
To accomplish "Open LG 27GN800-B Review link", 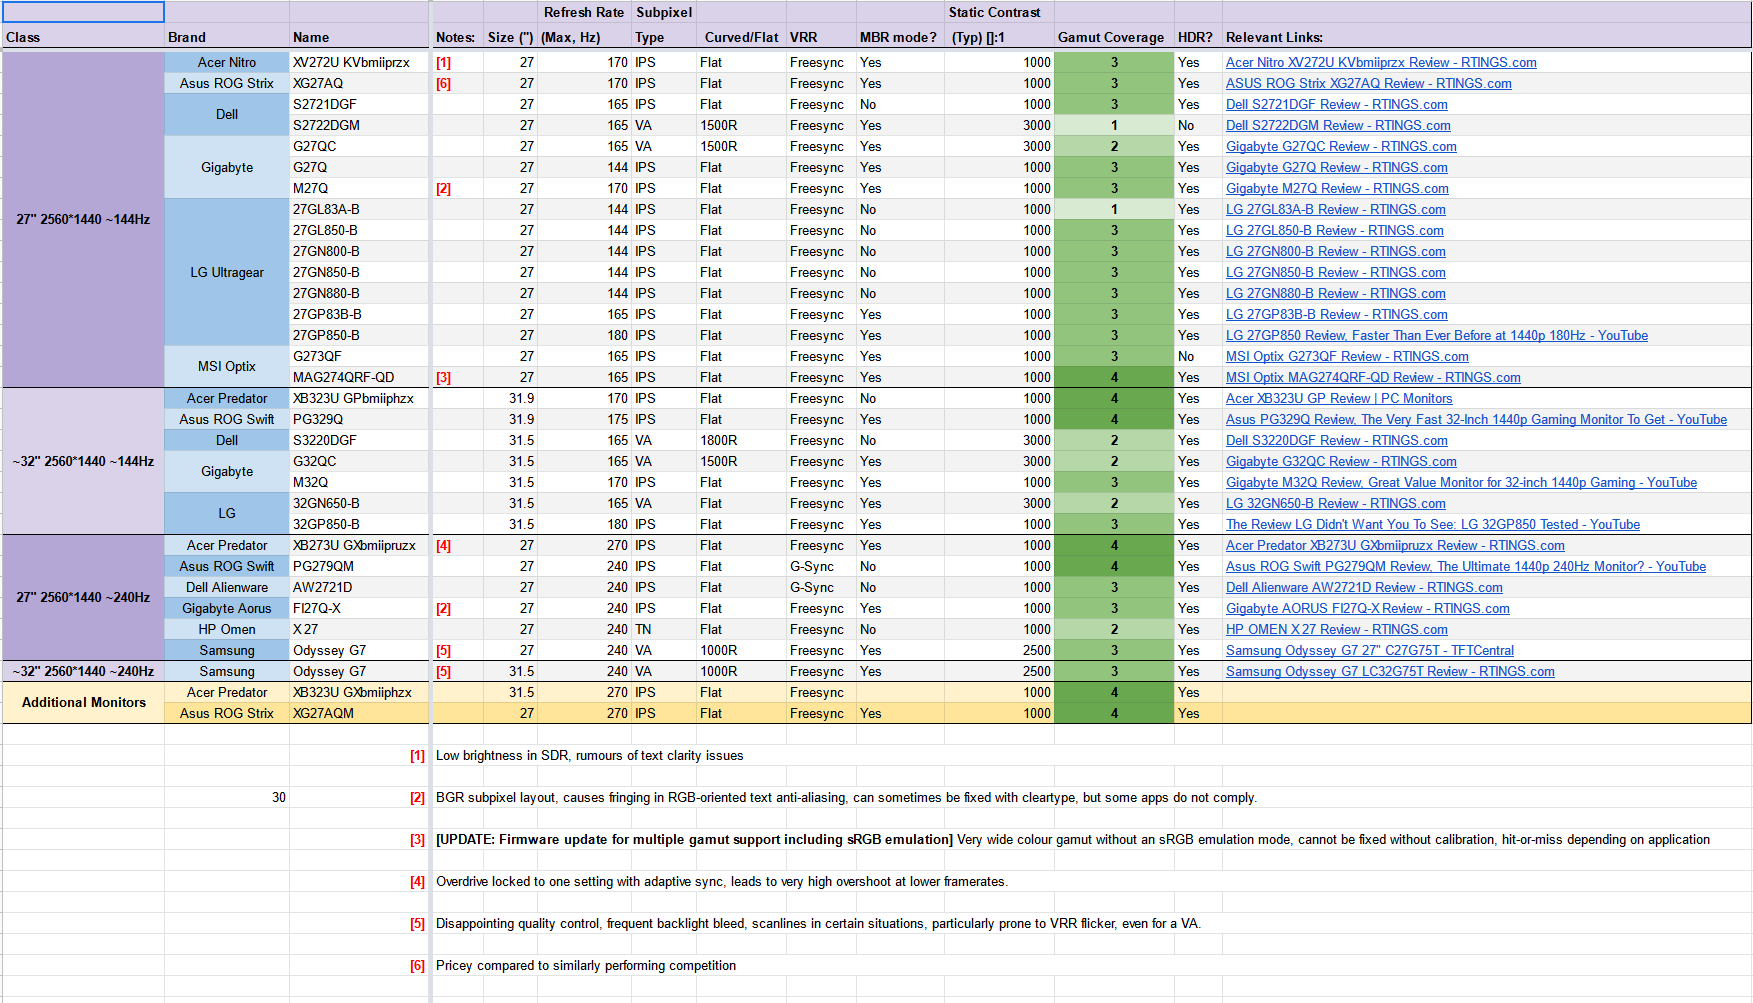I will (1335, 251).
